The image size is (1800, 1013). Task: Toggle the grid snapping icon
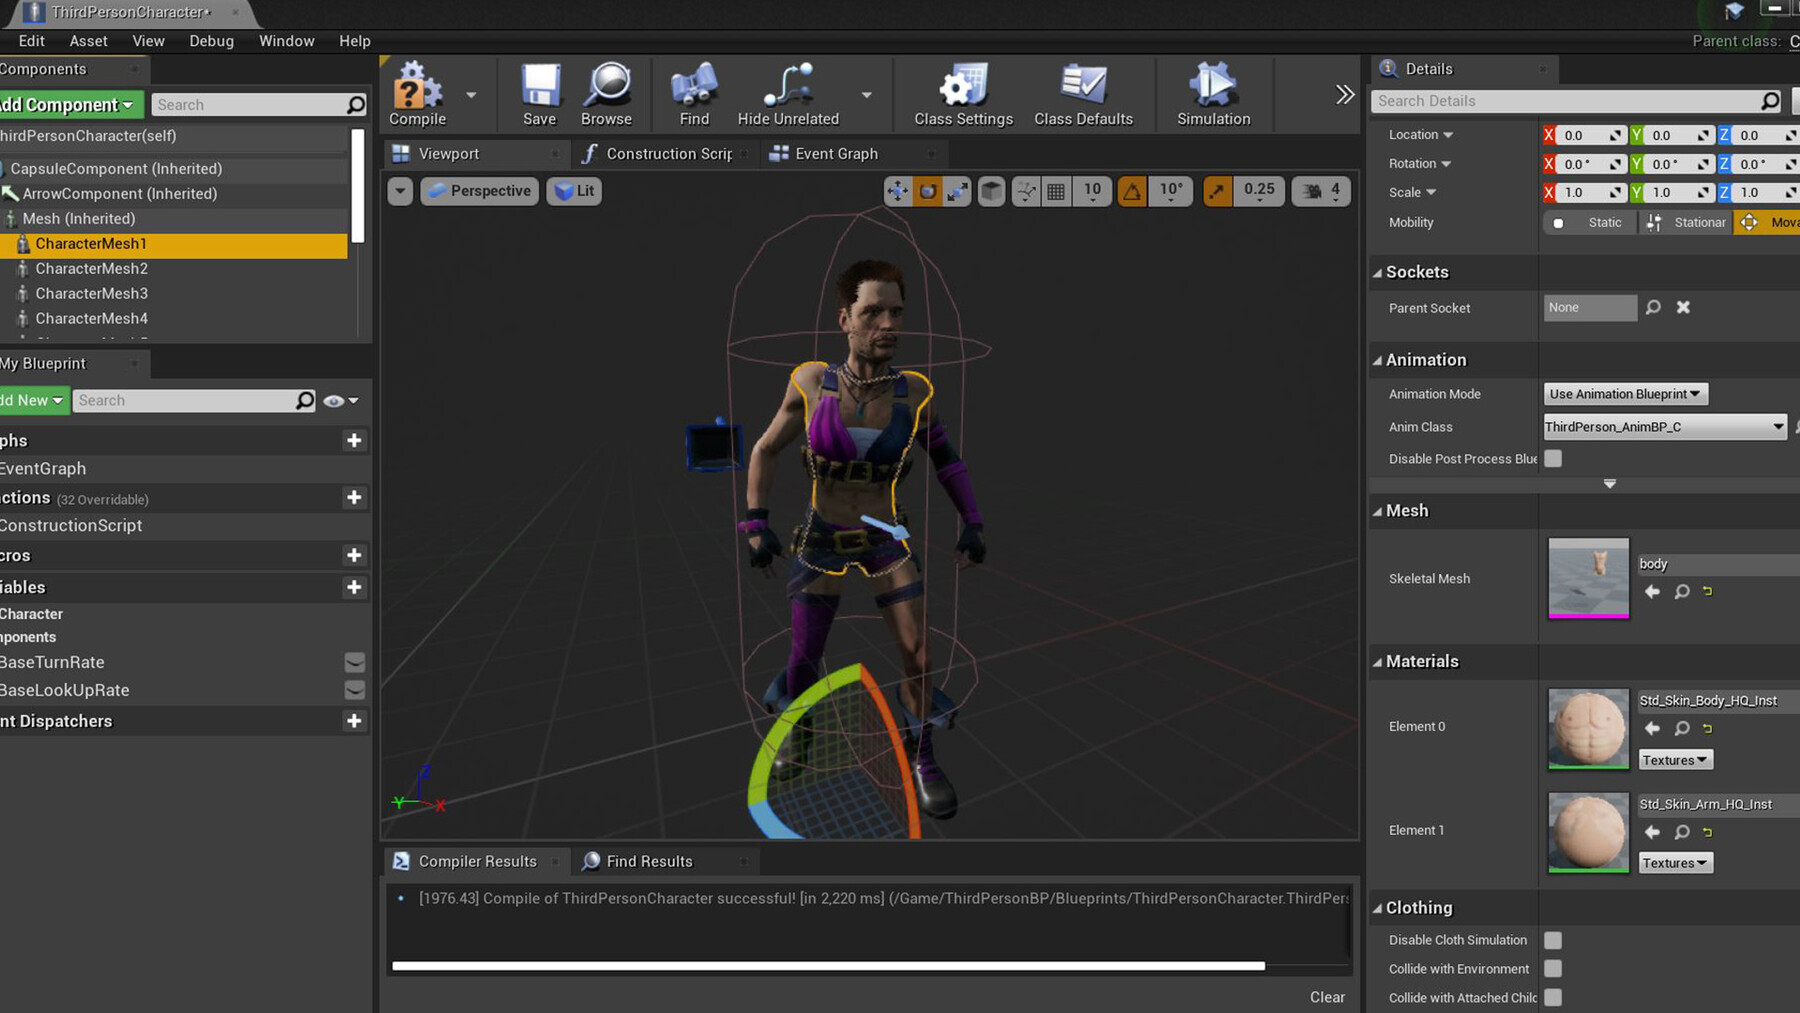pyautogui.click(x=1056, y=191)
